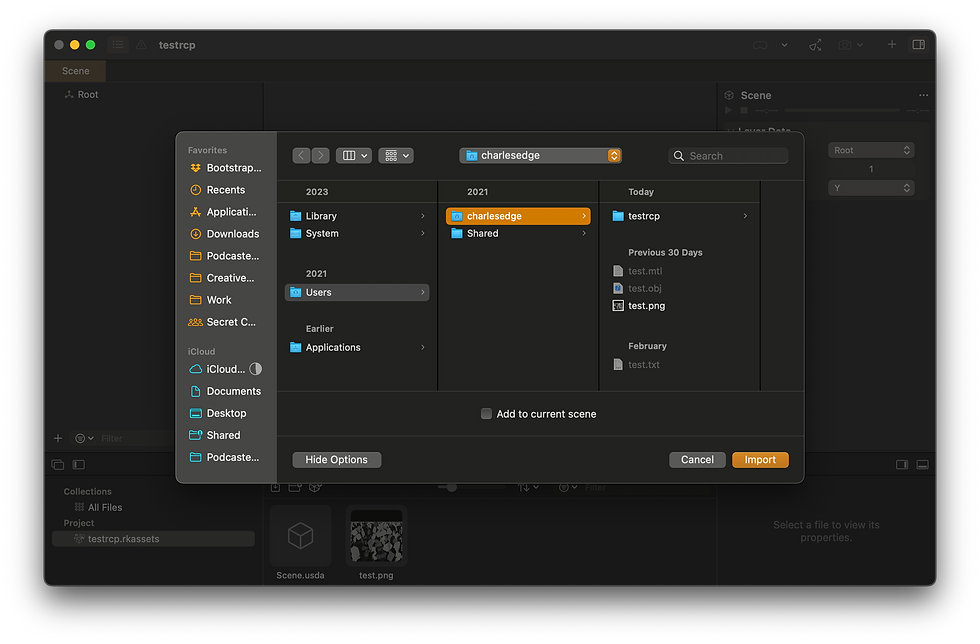Open the charlesedge location dropdown
Image resolution: width=980 pixels, height=644 pixels.
(614, 155)
